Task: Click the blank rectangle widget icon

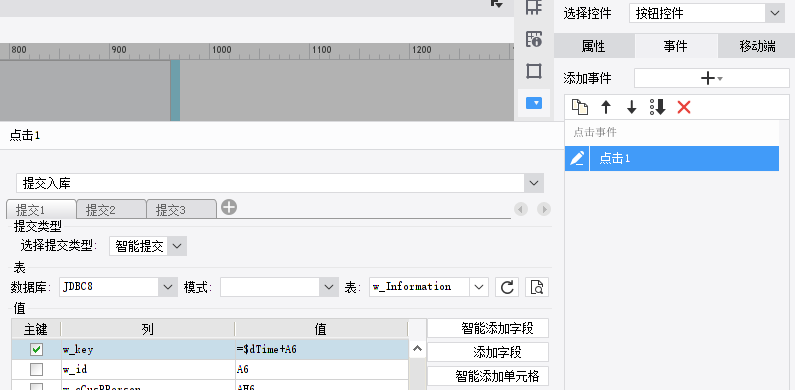Action: click(x=534, y=71)
